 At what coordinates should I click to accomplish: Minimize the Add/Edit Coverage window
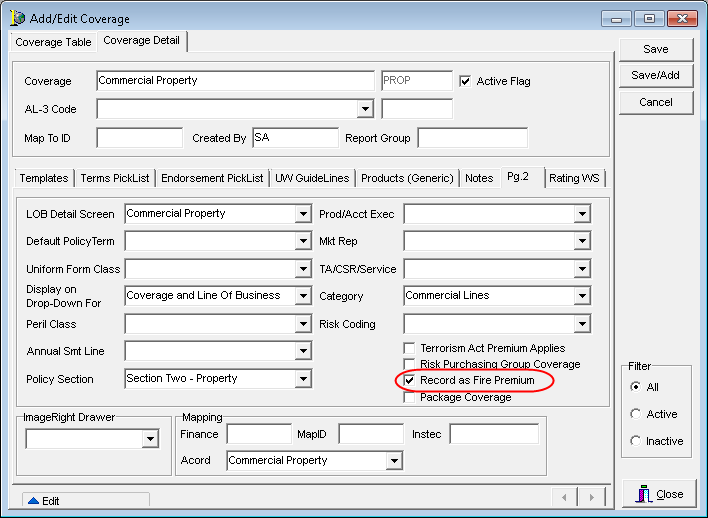click(616, 19)
